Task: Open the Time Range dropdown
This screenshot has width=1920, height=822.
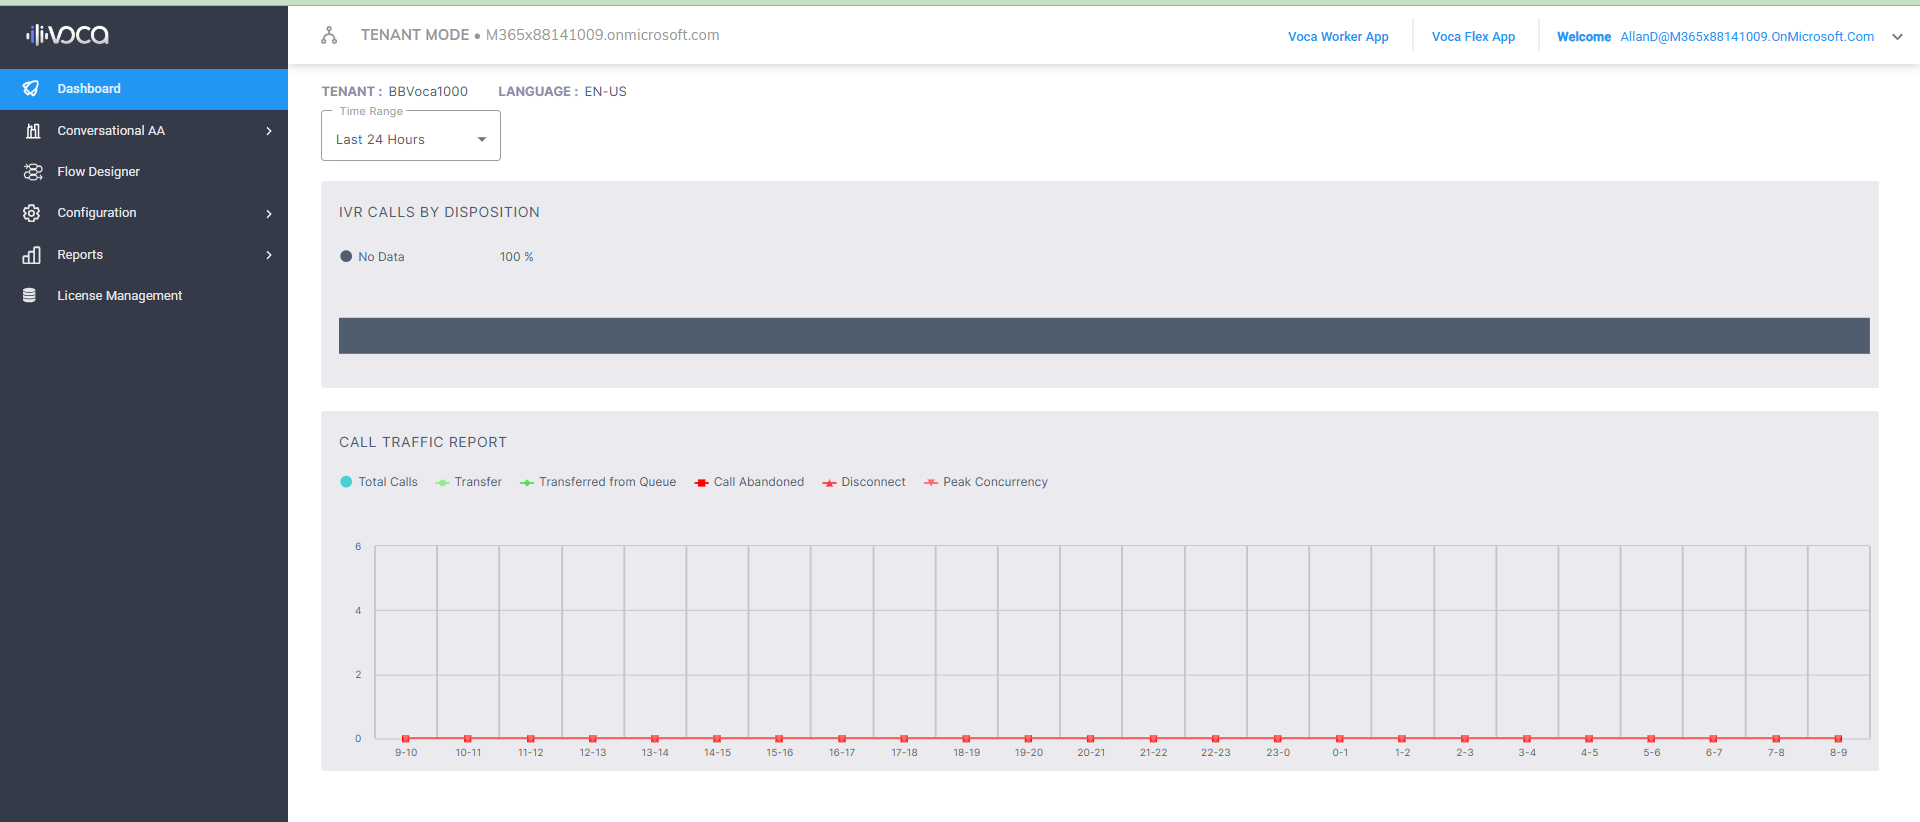Action: point(410,139)
